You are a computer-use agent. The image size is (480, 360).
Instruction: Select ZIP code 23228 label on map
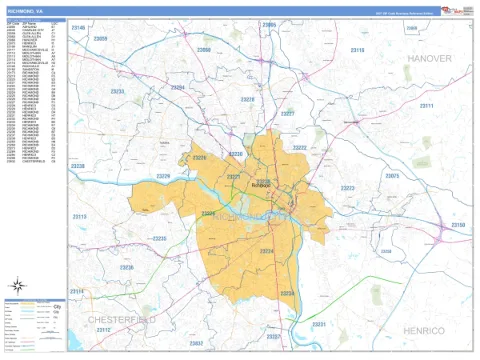(x=248, y=100)
